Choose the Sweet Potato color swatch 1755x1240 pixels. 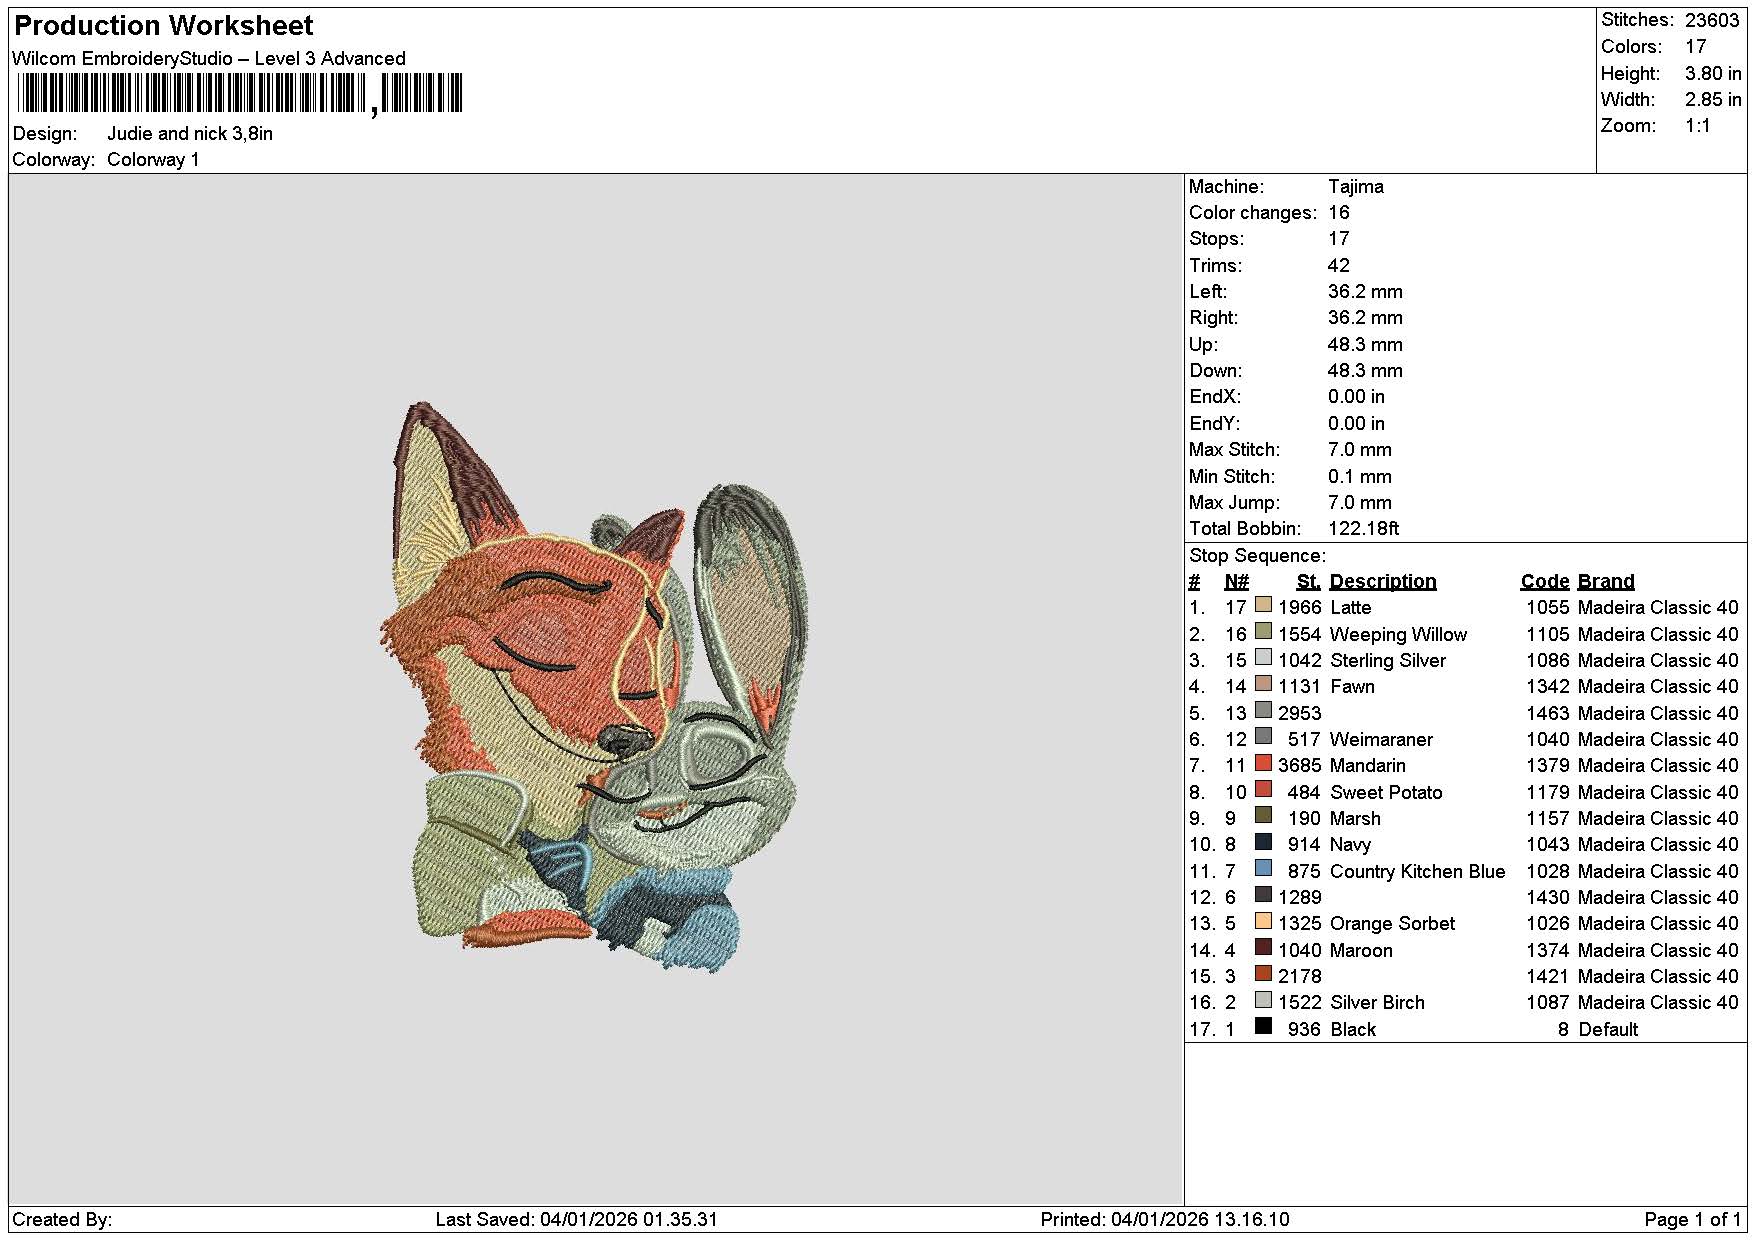pyautogui.click(x=1263, y=790)
